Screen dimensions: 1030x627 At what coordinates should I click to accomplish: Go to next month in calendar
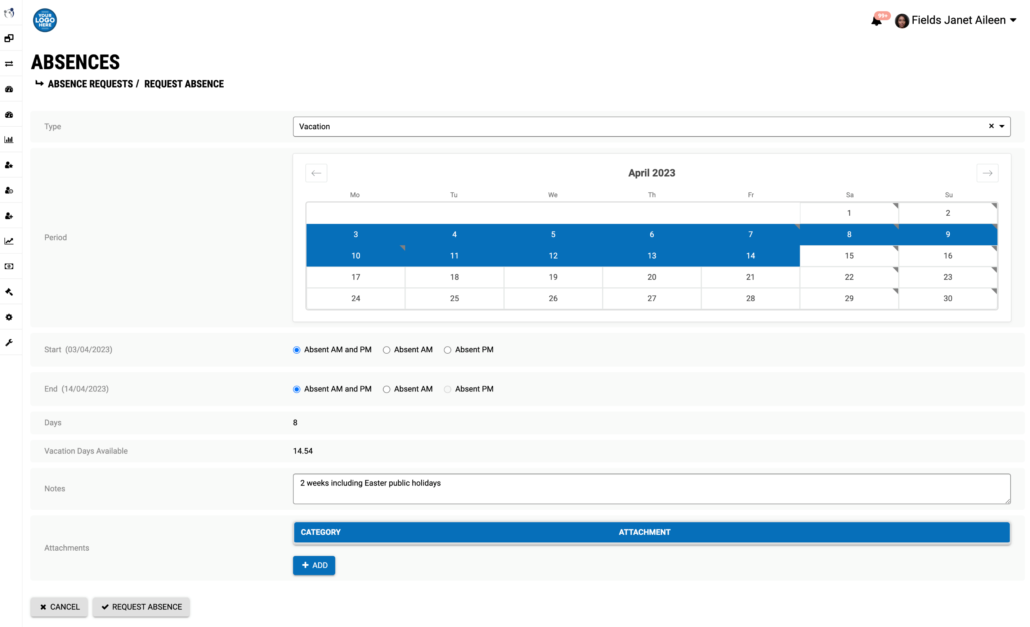(x=987, y=173)
